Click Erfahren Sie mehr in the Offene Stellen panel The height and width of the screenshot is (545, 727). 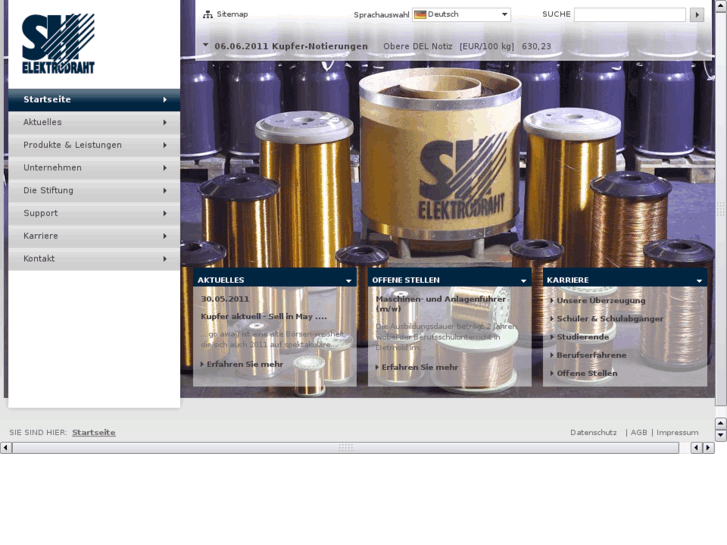click(420, 367)
